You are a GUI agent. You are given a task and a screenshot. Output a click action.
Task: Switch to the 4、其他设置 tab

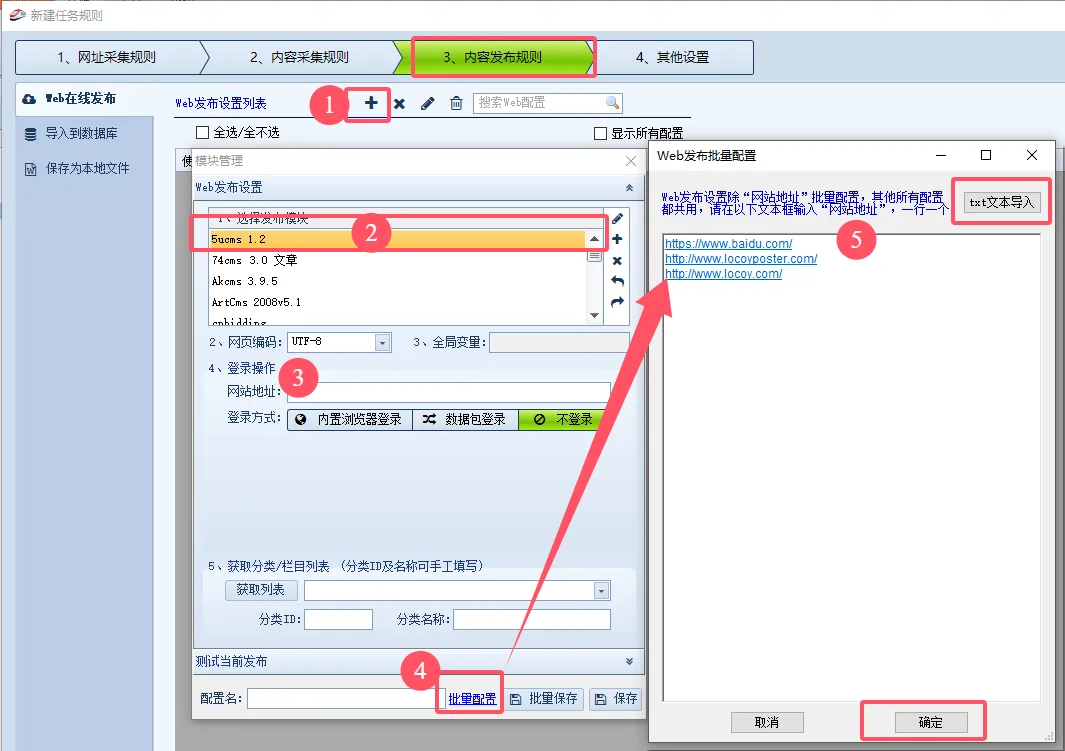[672, 57]
